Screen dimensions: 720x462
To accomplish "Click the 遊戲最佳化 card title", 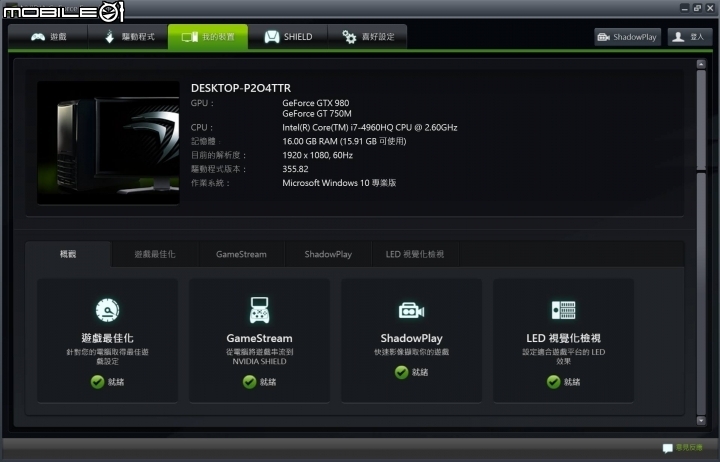I will point(107,338).
